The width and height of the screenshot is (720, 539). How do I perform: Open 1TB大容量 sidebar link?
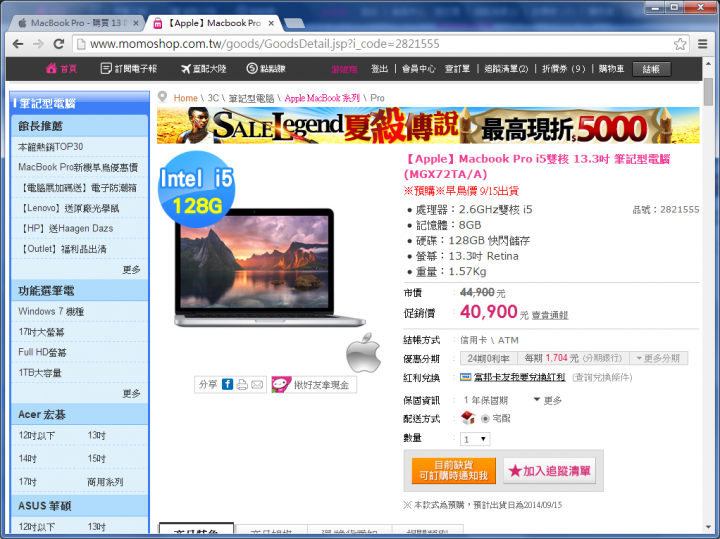40,372
